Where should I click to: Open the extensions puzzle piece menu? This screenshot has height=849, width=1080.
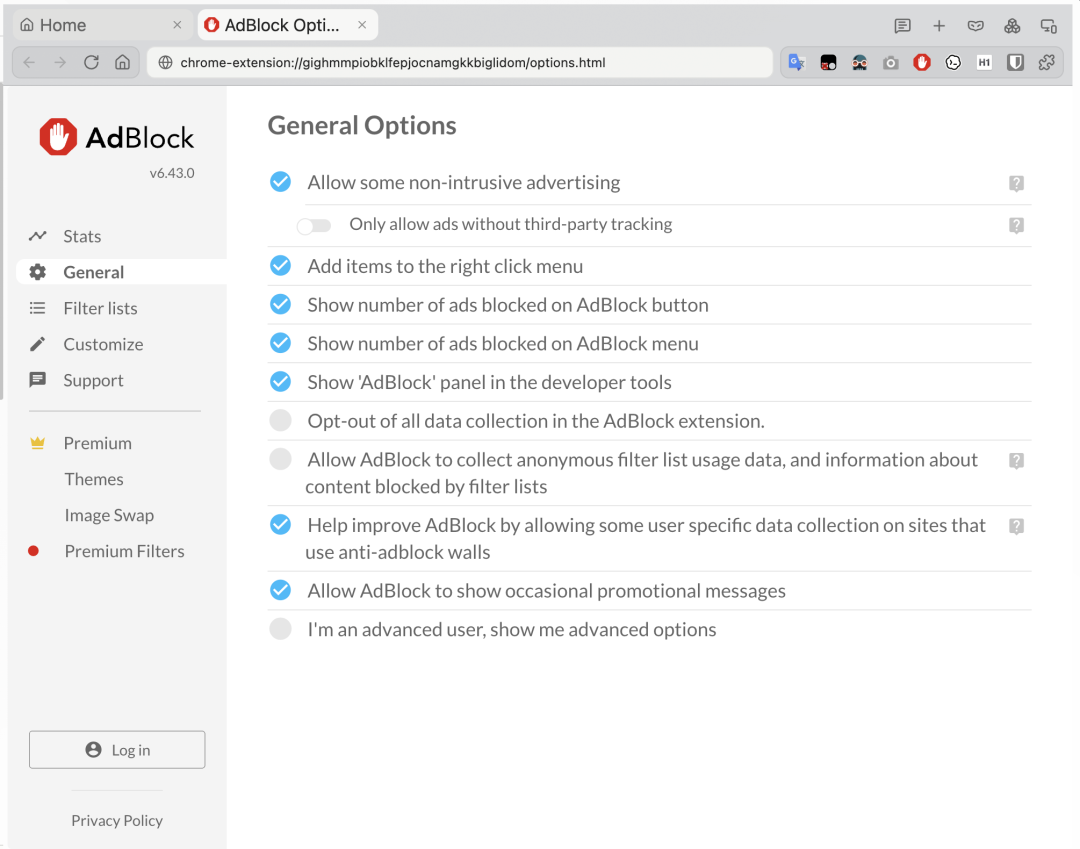pyautogui.click(x=1047, y=63)
